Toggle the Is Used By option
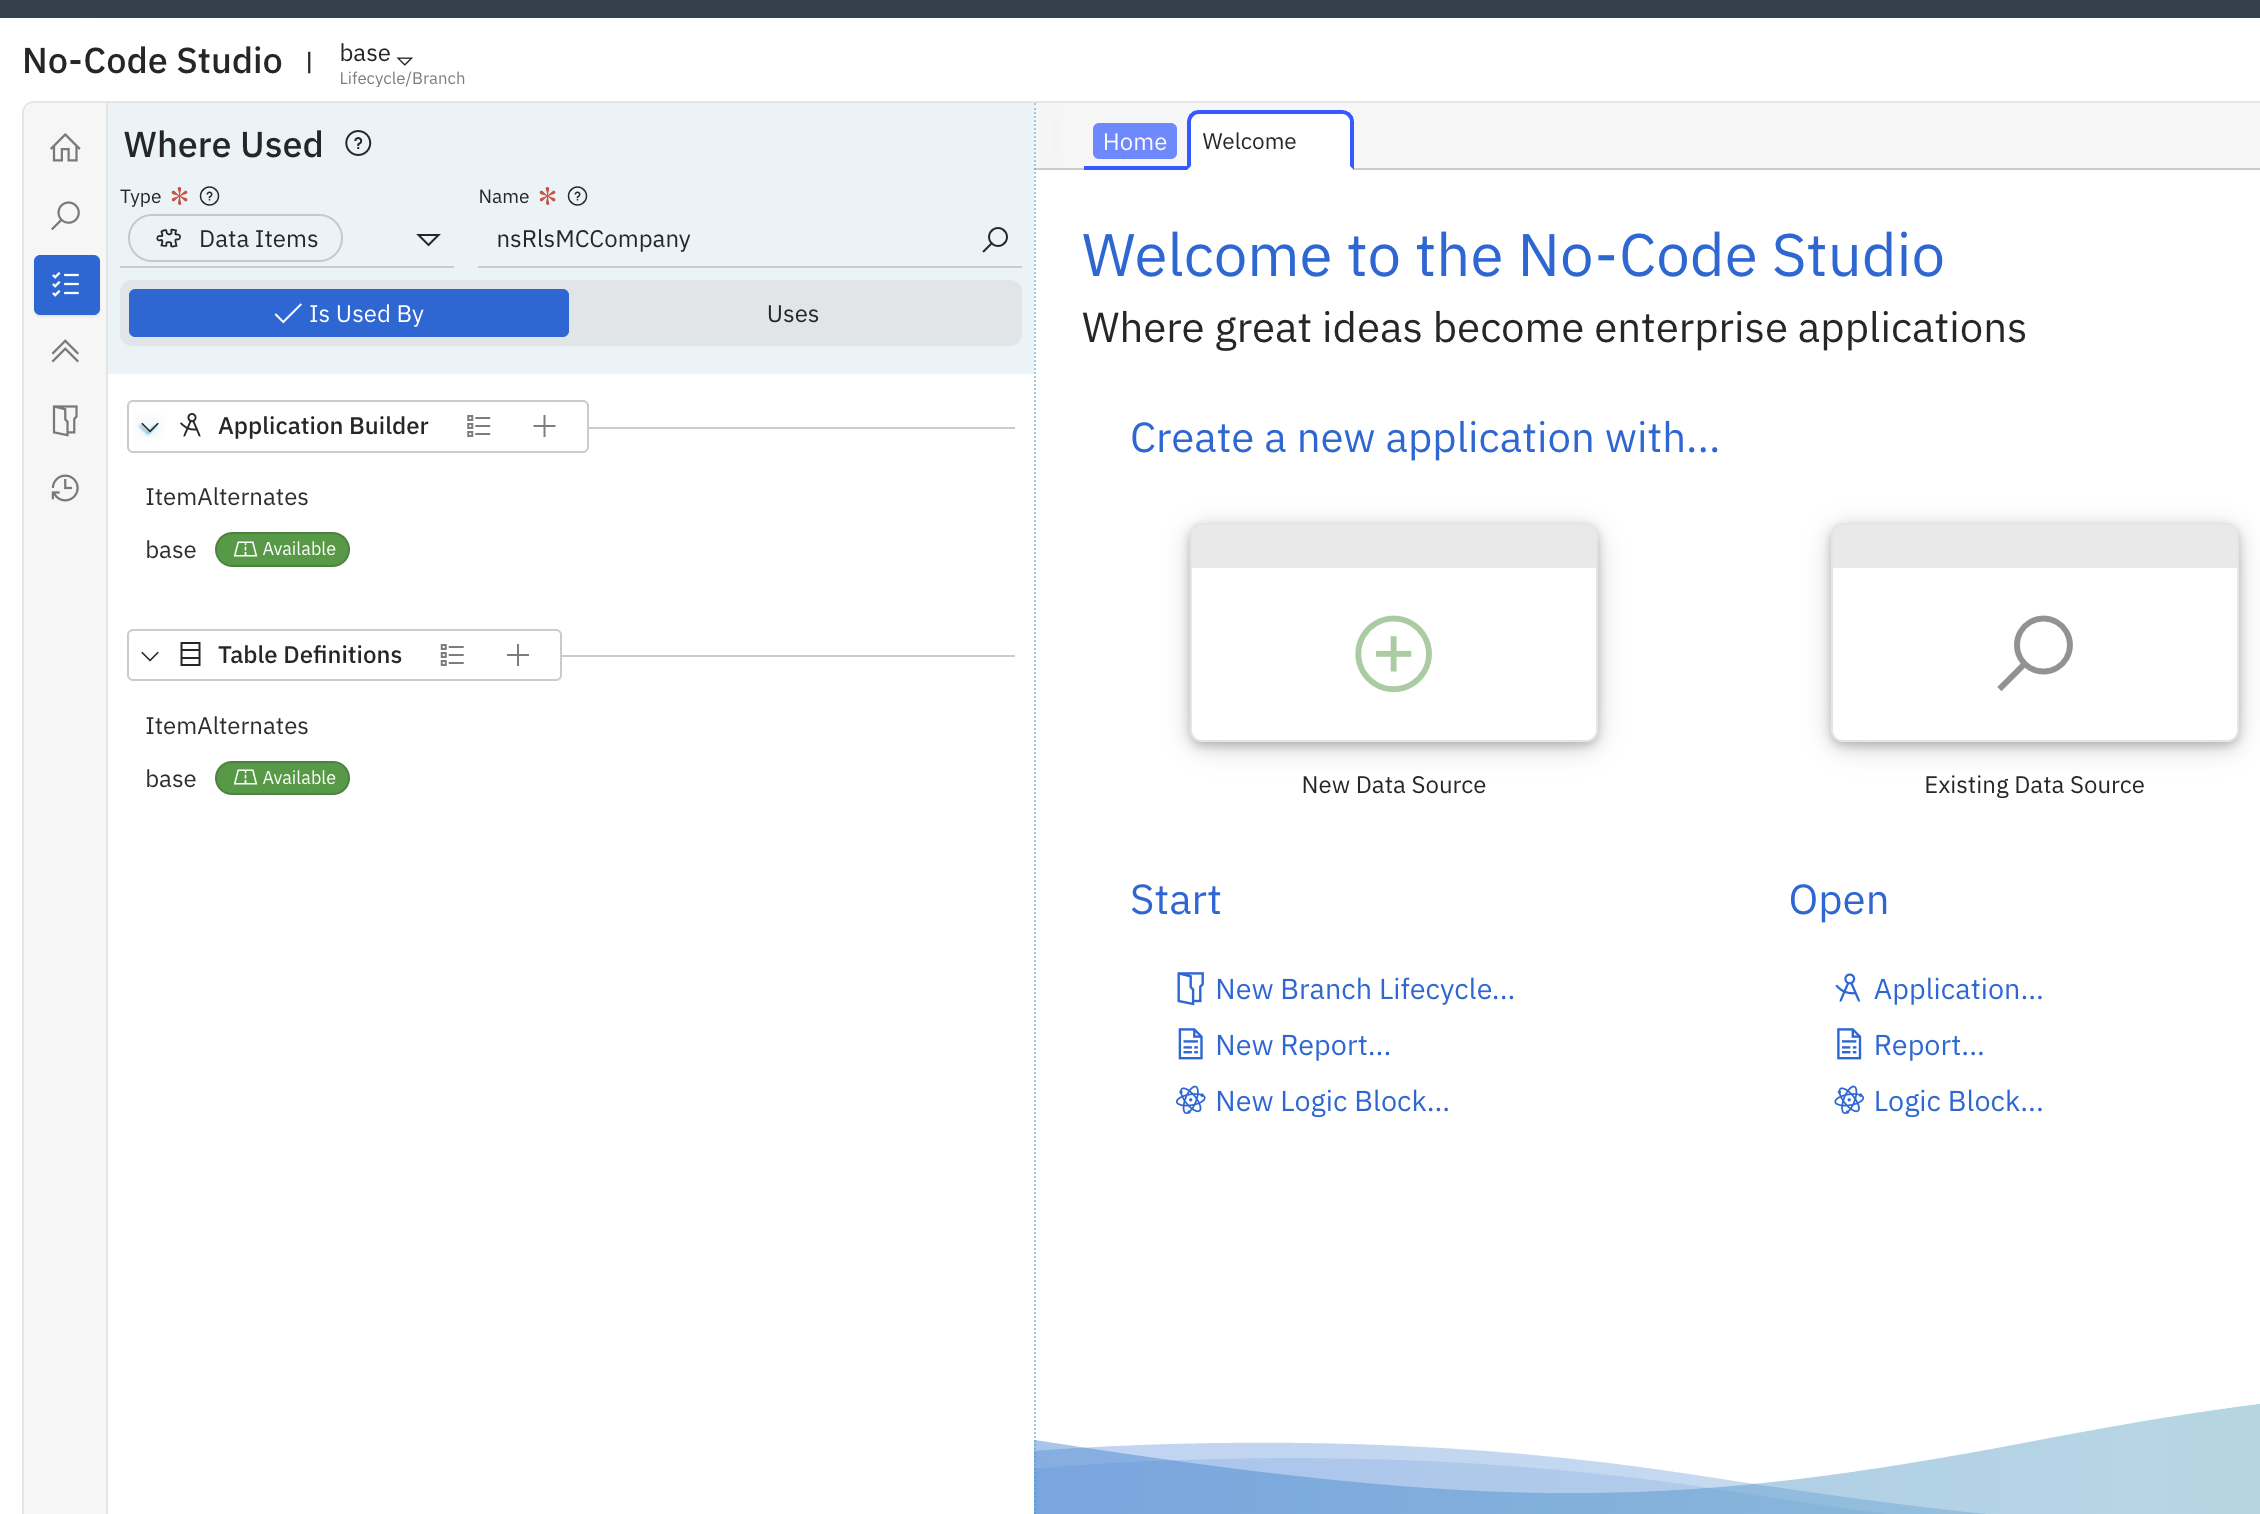This screenshot has width=2260, height=1514. pyautogui.click(x=349, y=313)
